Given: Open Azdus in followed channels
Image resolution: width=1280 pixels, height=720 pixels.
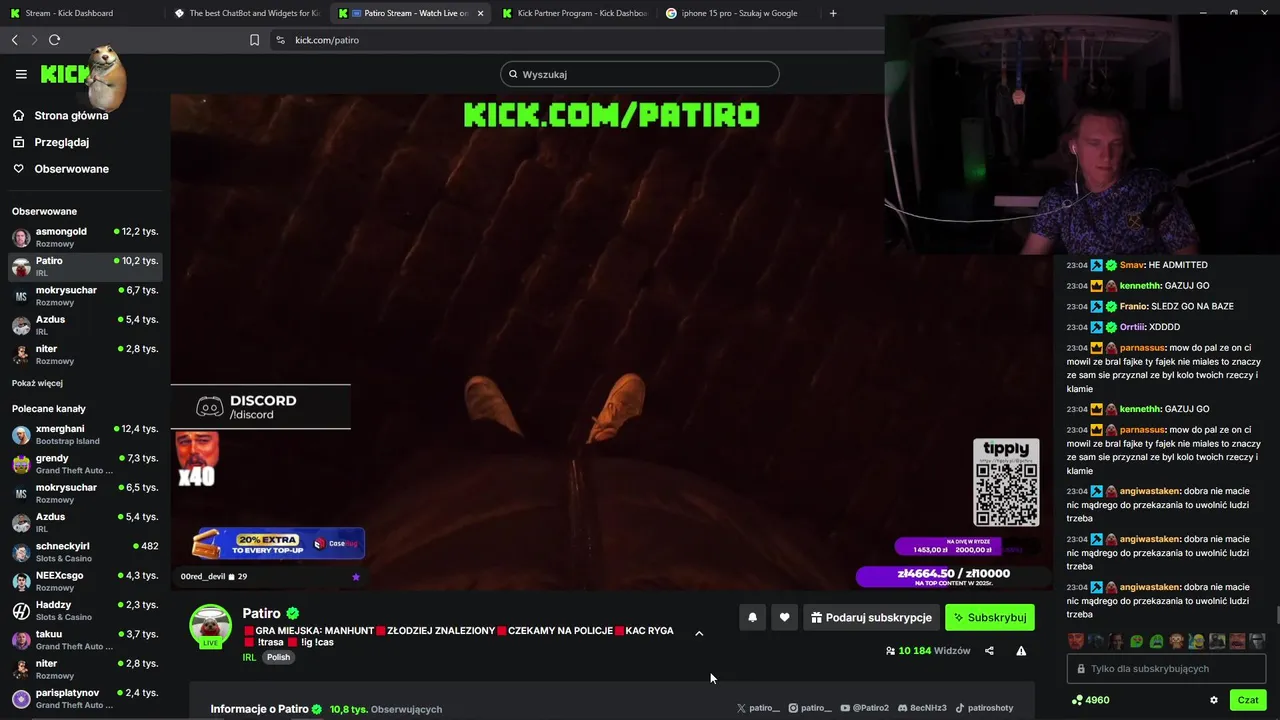Looking at the screenshot, I should tap(85, 325).
